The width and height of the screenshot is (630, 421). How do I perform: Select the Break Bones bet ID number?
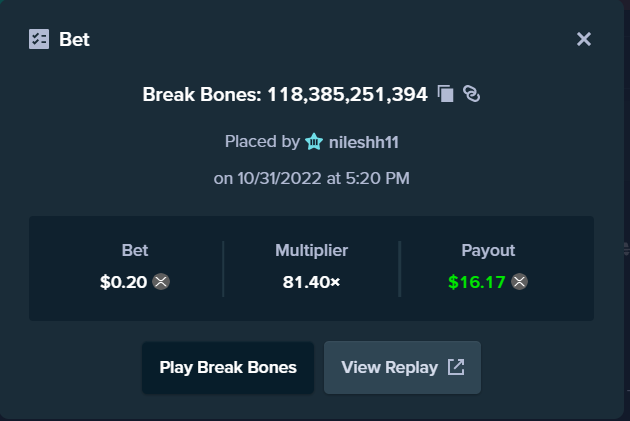[x=348, y=95]
